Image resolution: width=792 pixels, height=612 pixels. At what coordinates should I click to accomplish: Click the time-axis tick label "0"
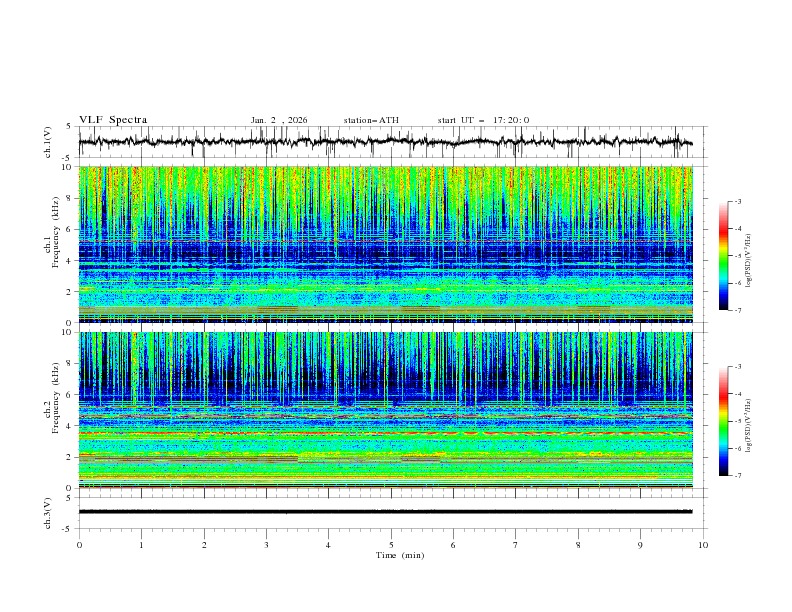click(79, 545)
